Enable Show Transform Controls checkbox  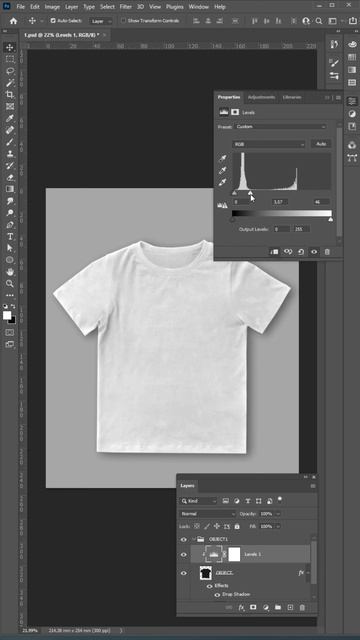(123, 21)
